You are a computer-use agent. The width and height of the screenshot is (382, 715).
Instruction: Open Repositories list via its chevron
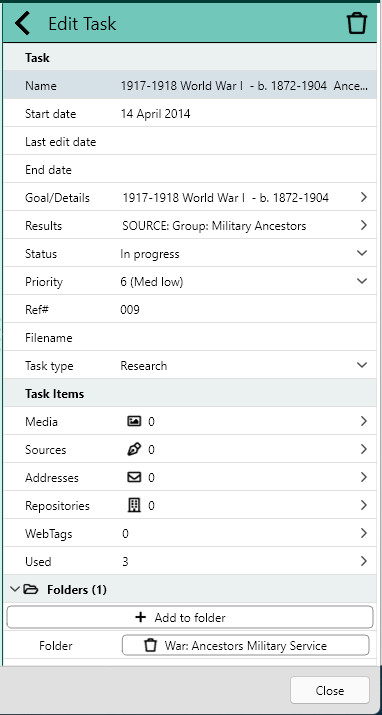363,505
